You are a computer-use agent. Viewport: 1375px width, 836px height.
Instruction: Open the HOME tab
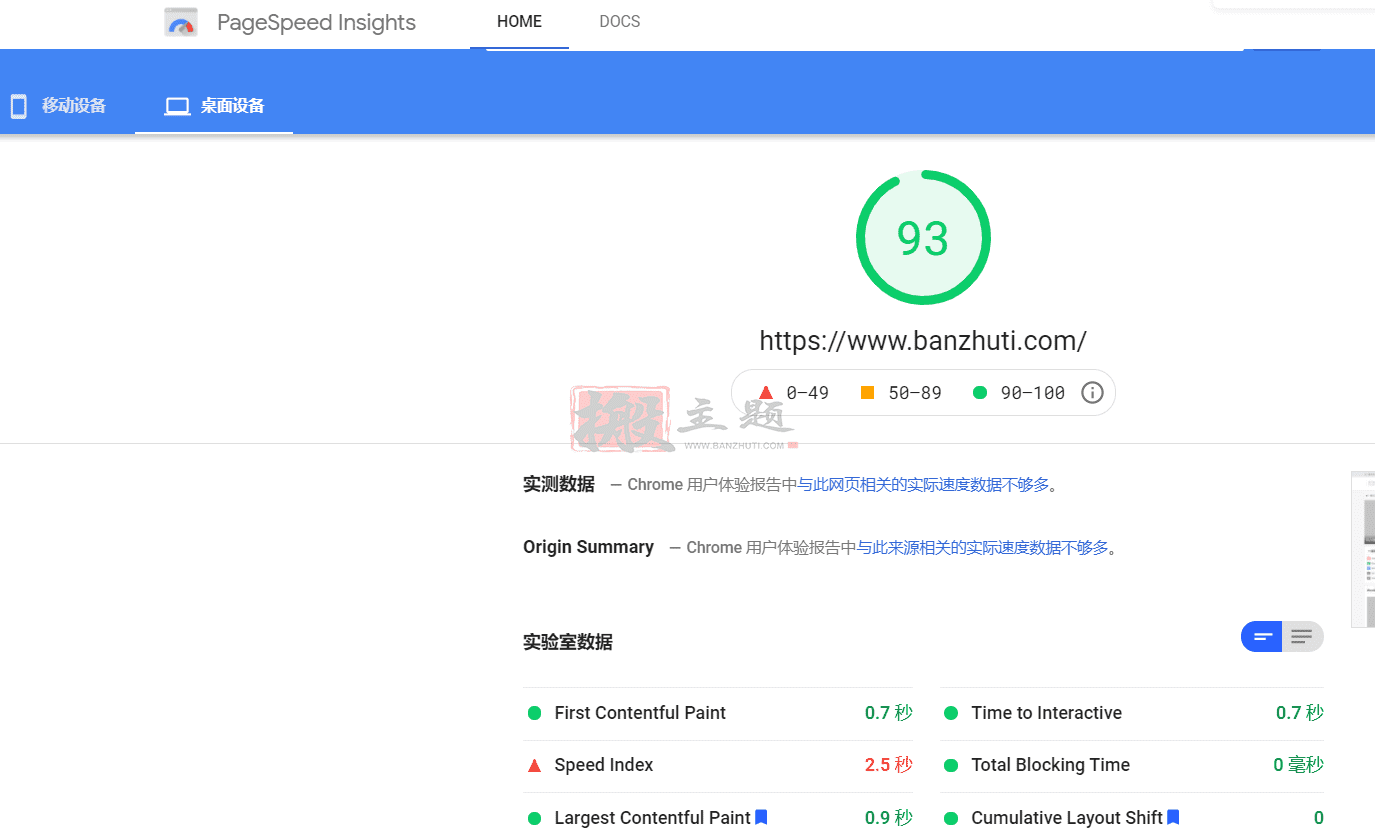(x=519, y=22)
